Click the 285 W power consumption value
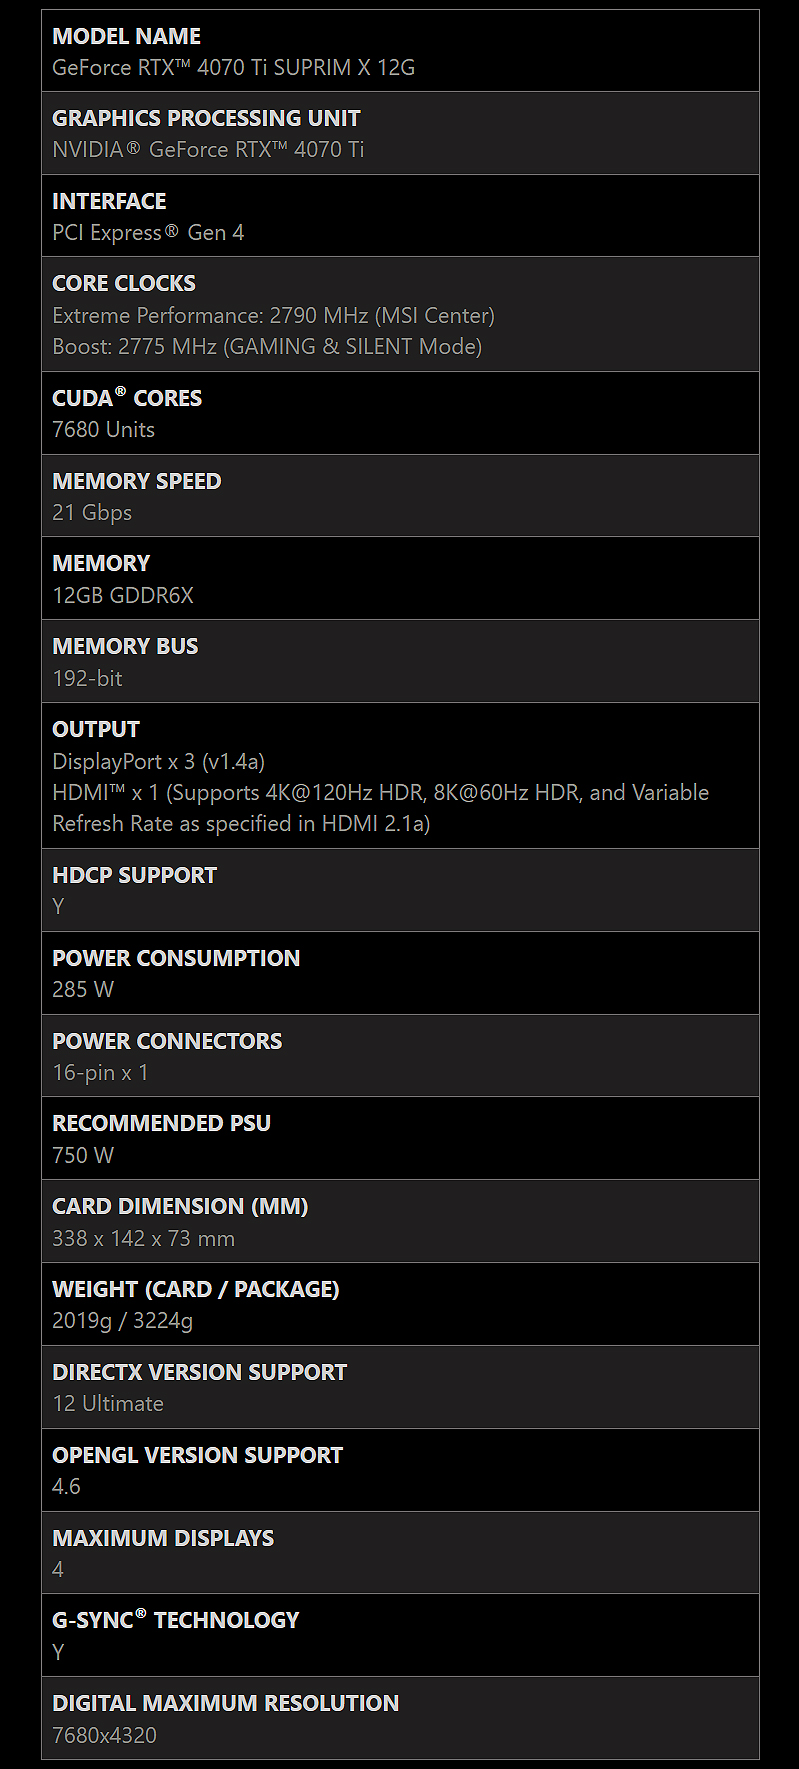The height and width of the screenshot is (1769, 799). click(x=83, y=989)
